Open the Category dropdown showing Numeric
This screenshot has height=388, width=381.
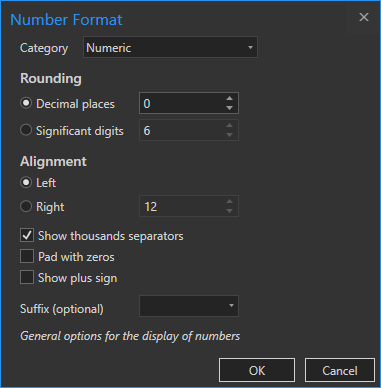pos(170,47)
